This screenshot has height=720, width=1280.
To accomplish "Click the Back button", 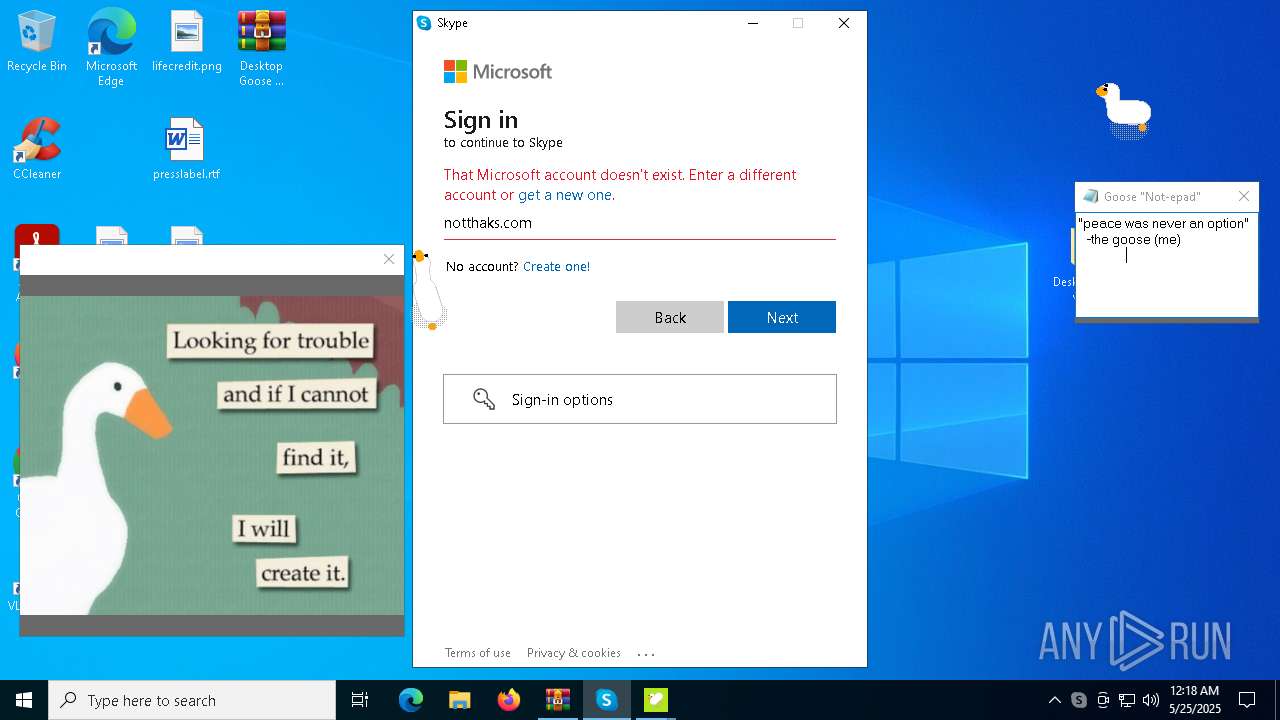I will [670, 317].
